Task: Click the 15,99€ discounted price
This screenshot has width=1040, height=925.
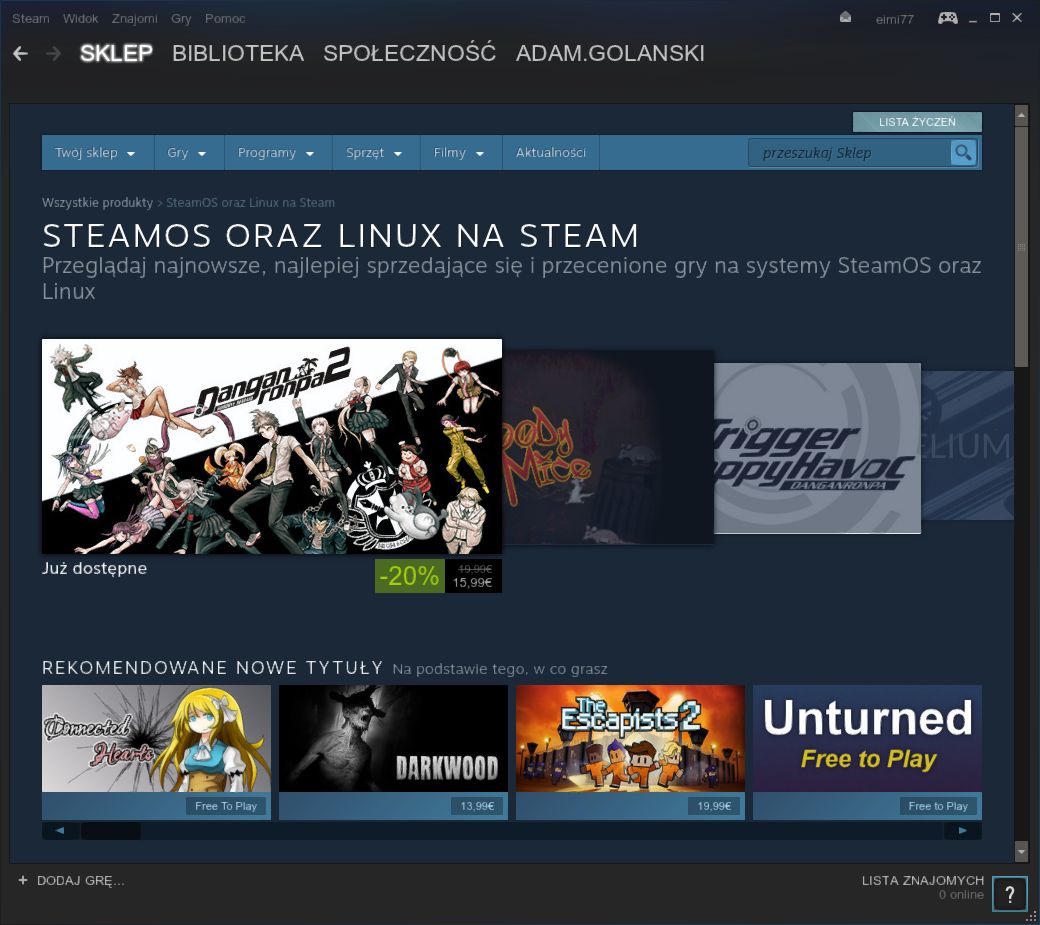Action: (472, 583)
